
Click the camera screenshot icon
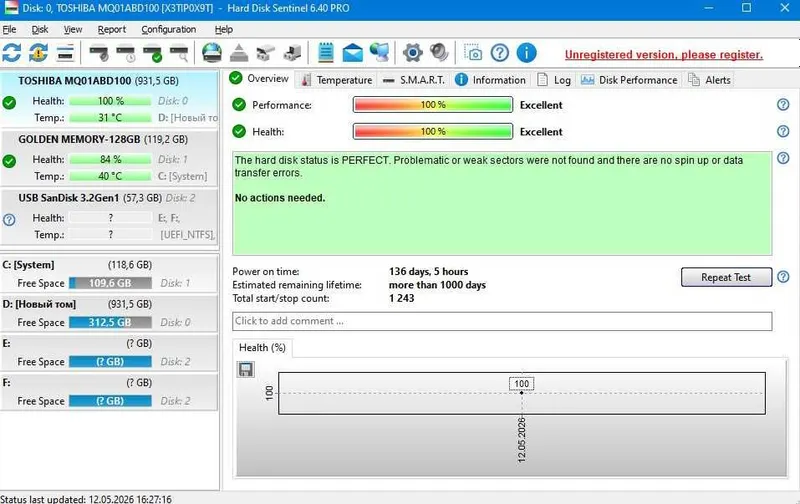pos(473,53)
